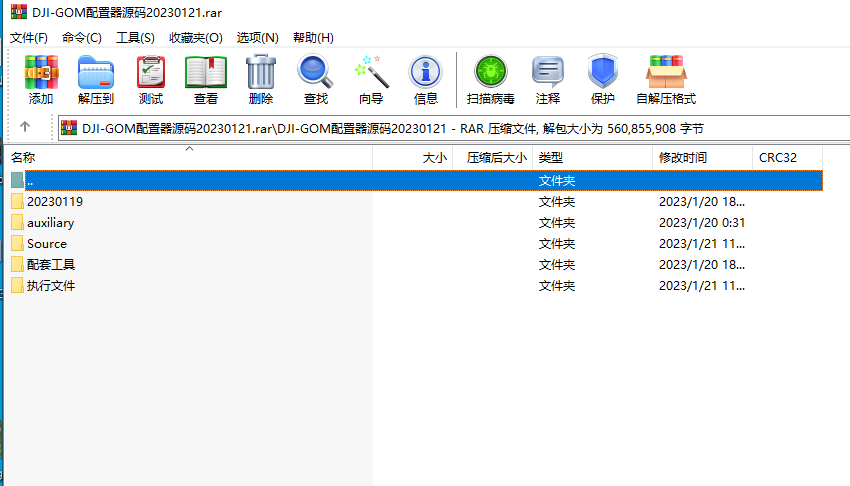
Task: Run the 测试 (Test) archive tool
Action: point(151,72)
